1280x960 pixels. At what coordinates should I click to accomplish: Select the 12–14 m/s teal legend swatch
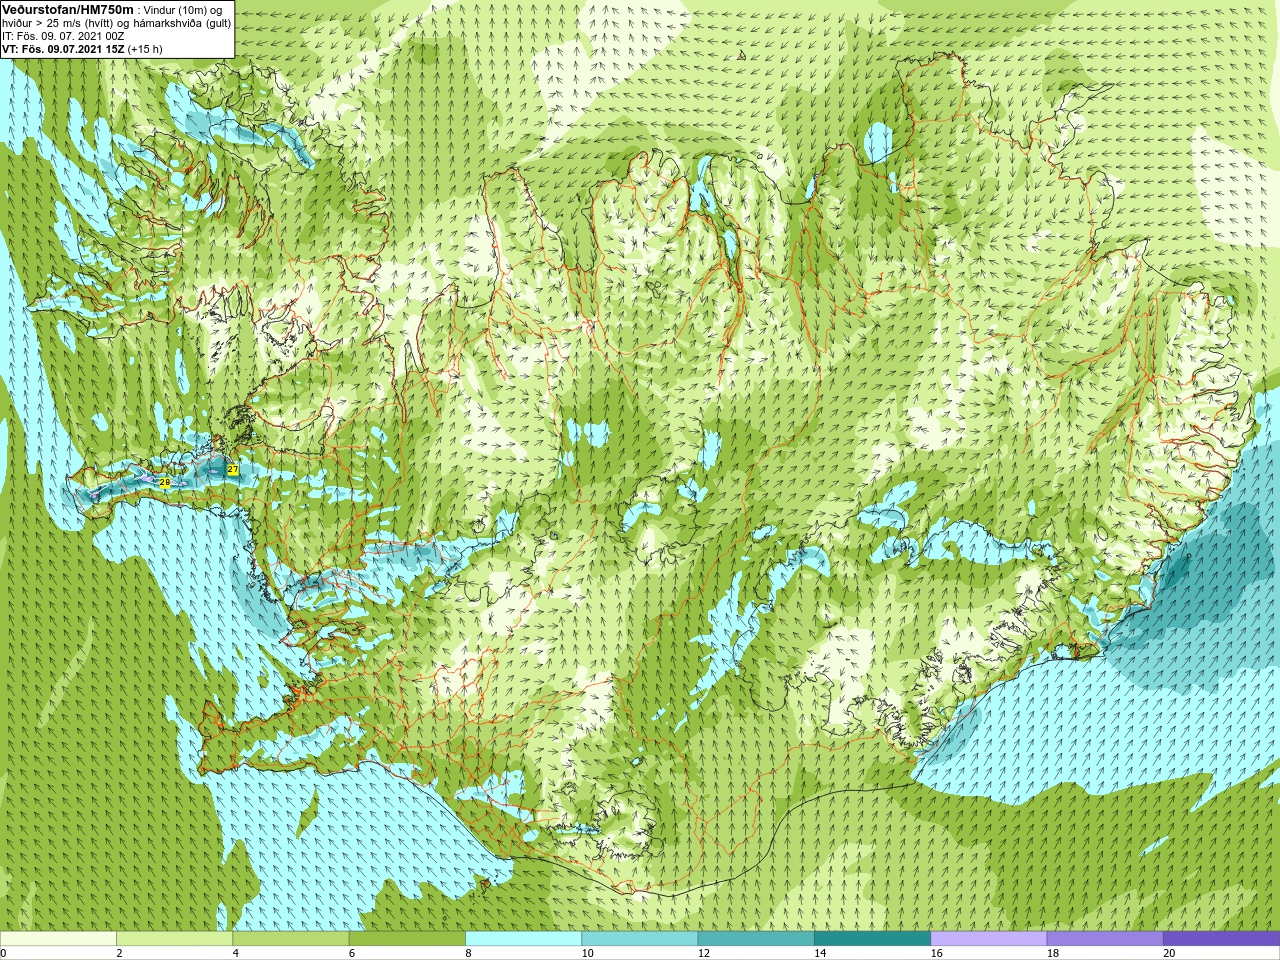[x=756, y=939]
